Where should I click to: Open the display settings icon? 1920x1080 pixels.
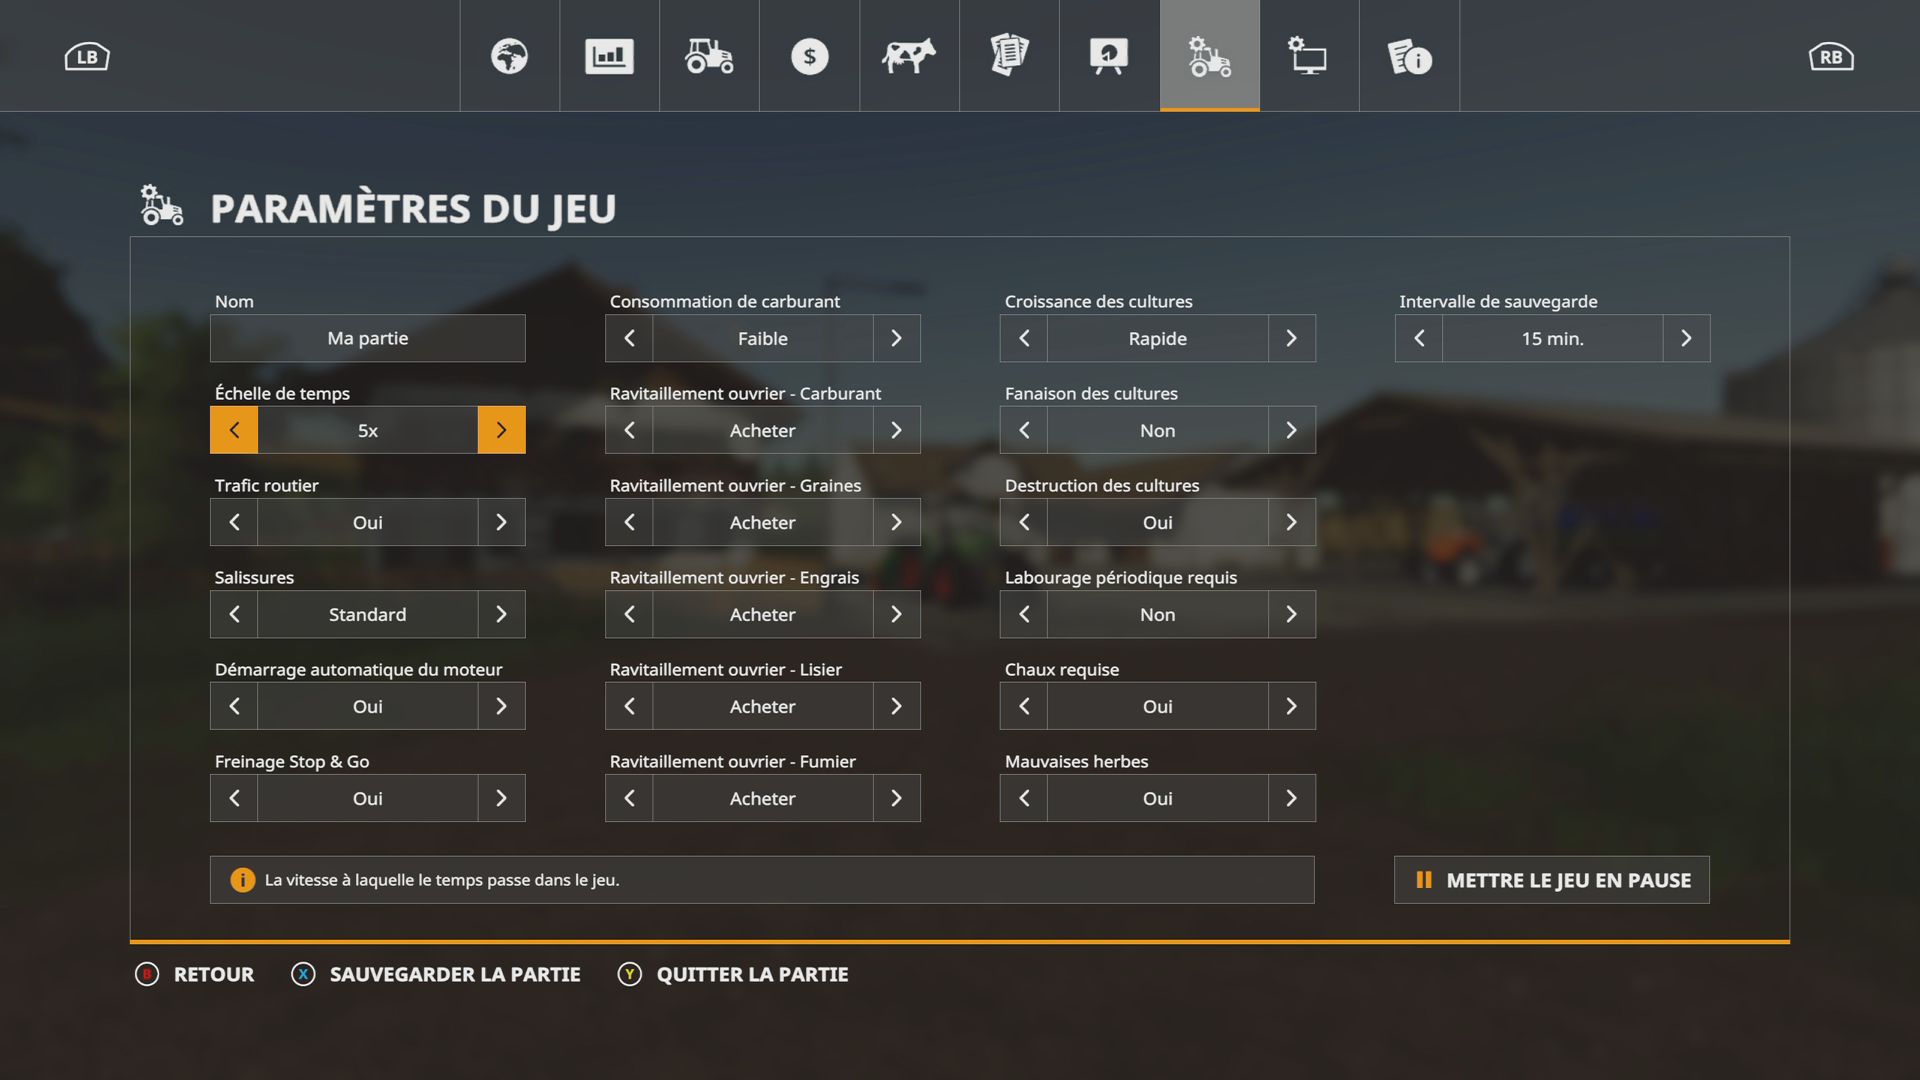coord(1309,57)
